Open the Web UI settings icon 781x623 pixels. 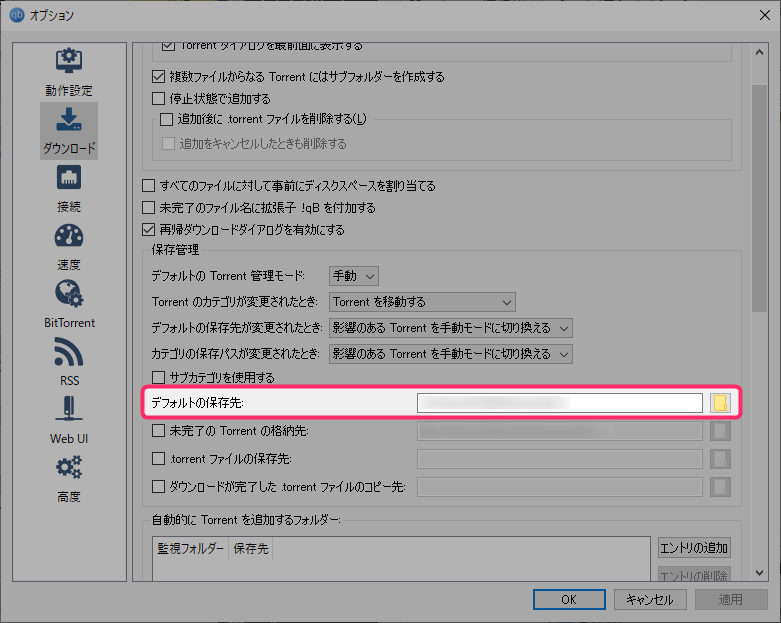click(69, 409)
